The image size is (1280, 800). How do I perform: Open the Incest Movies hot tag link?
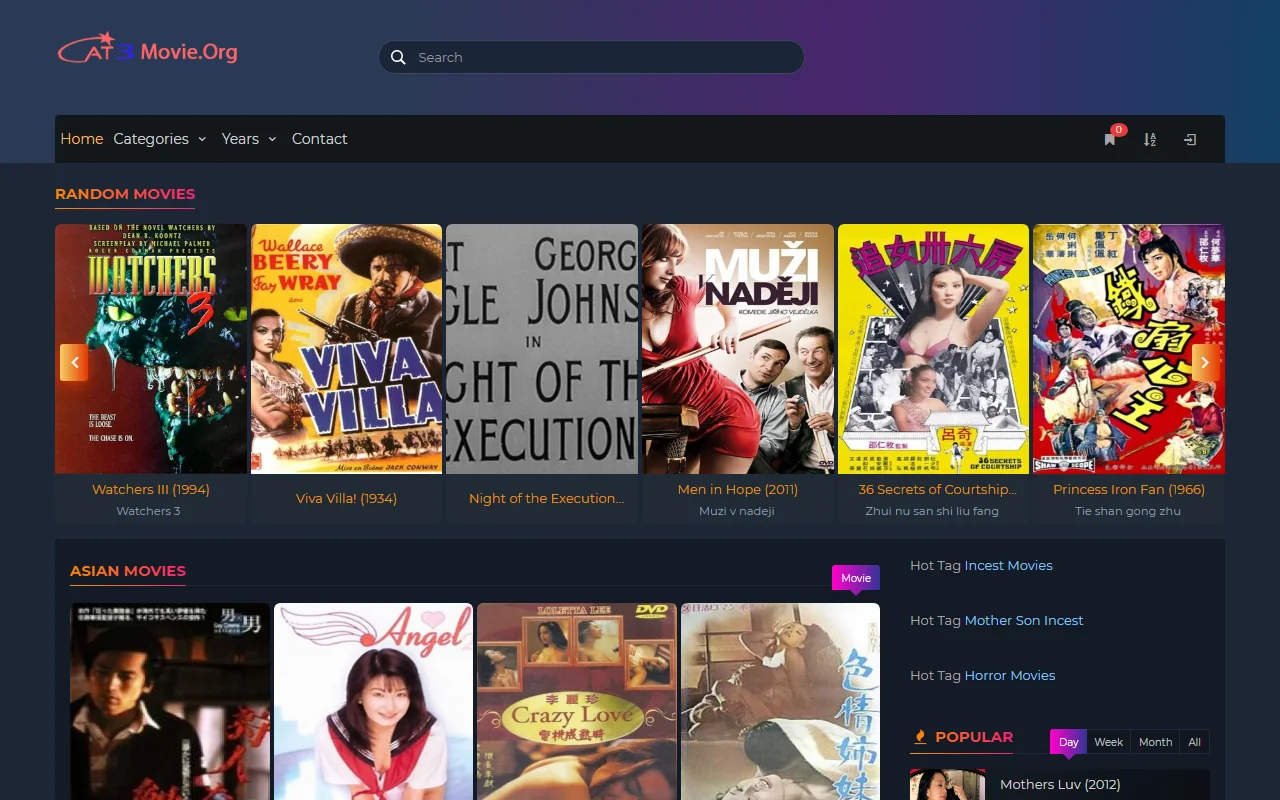pos(1008,565)
